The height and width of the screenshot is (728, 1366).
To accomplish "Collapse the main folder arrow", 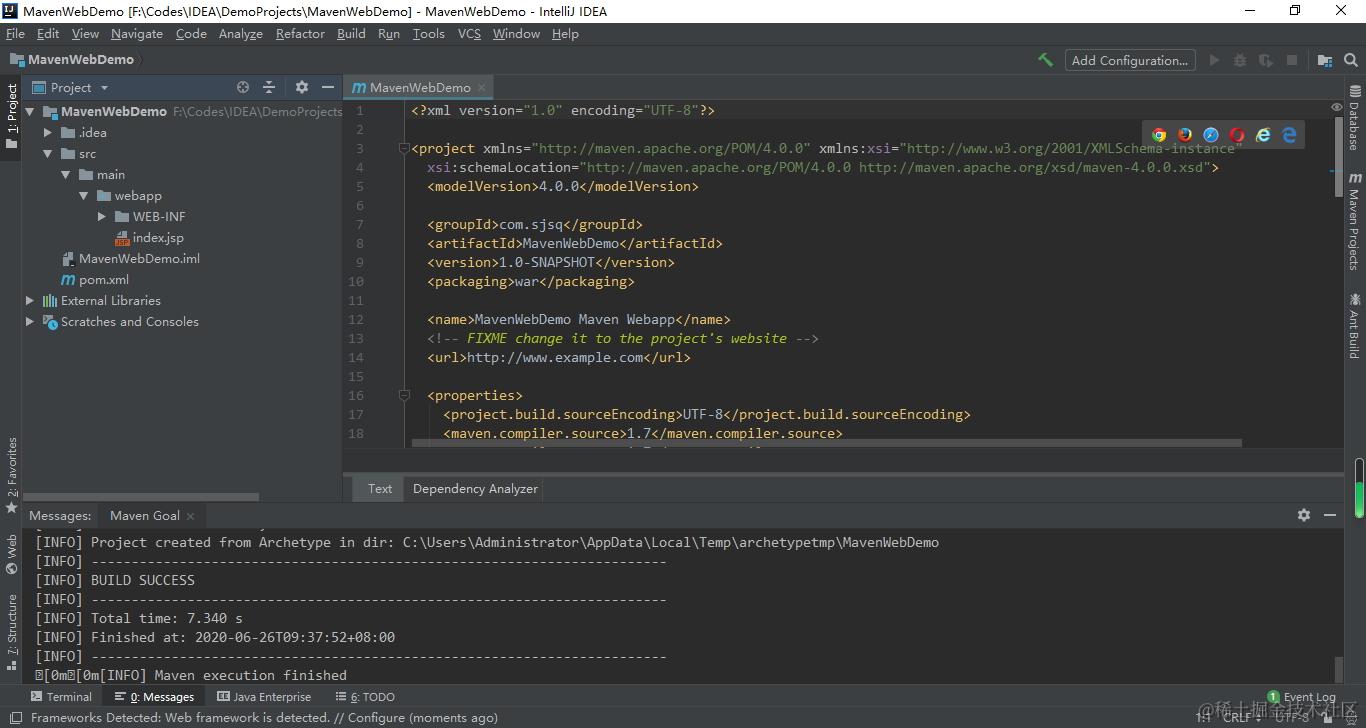I will [66, 175].
